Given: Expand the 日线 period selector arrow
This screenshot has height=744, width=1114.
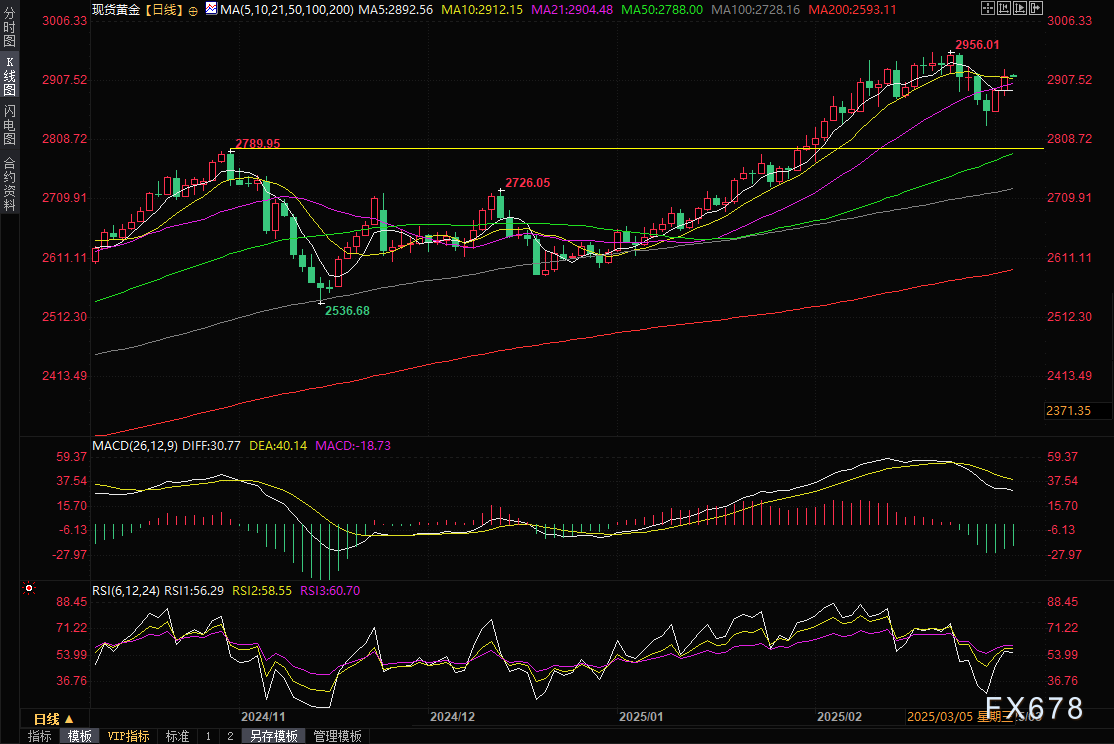Looking at the screenshot, I should (x=70, y=719).
